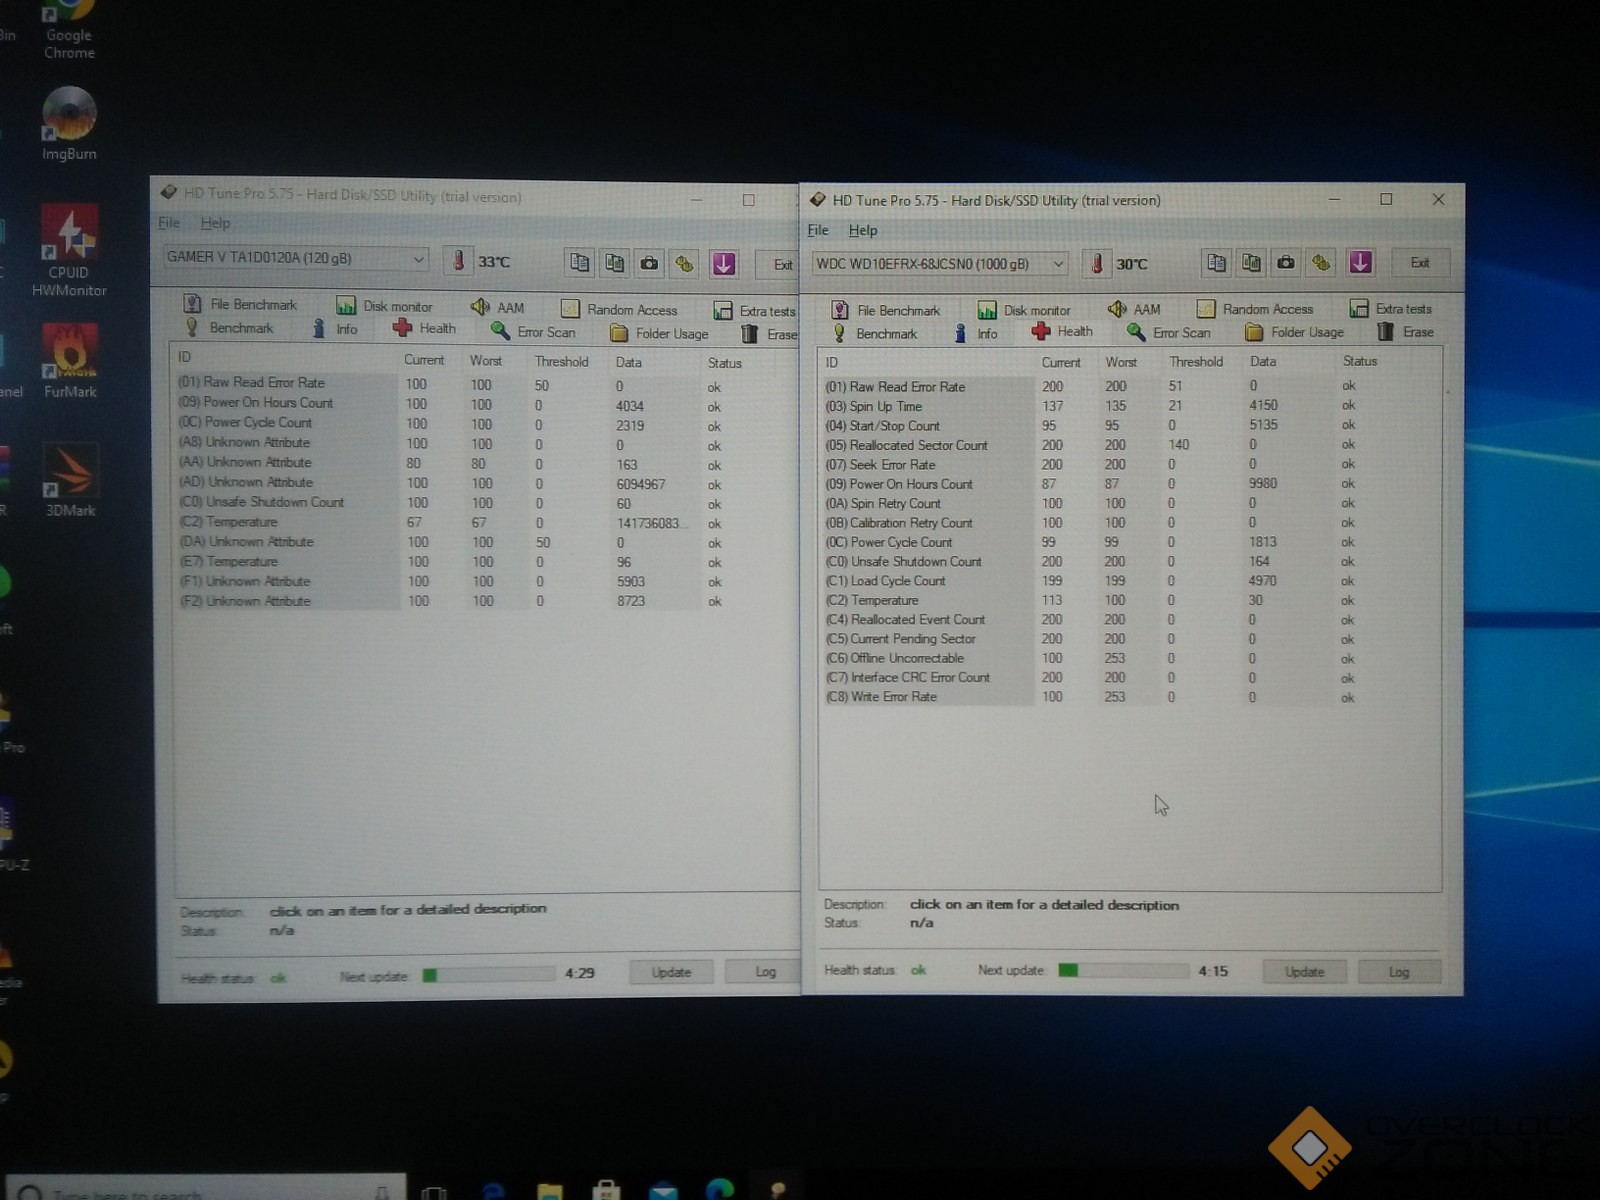This screenshot has width=1600, height=1200.
Task: Open CPUID HWMonitor desktop shortcut
Action: click(69, 251)
